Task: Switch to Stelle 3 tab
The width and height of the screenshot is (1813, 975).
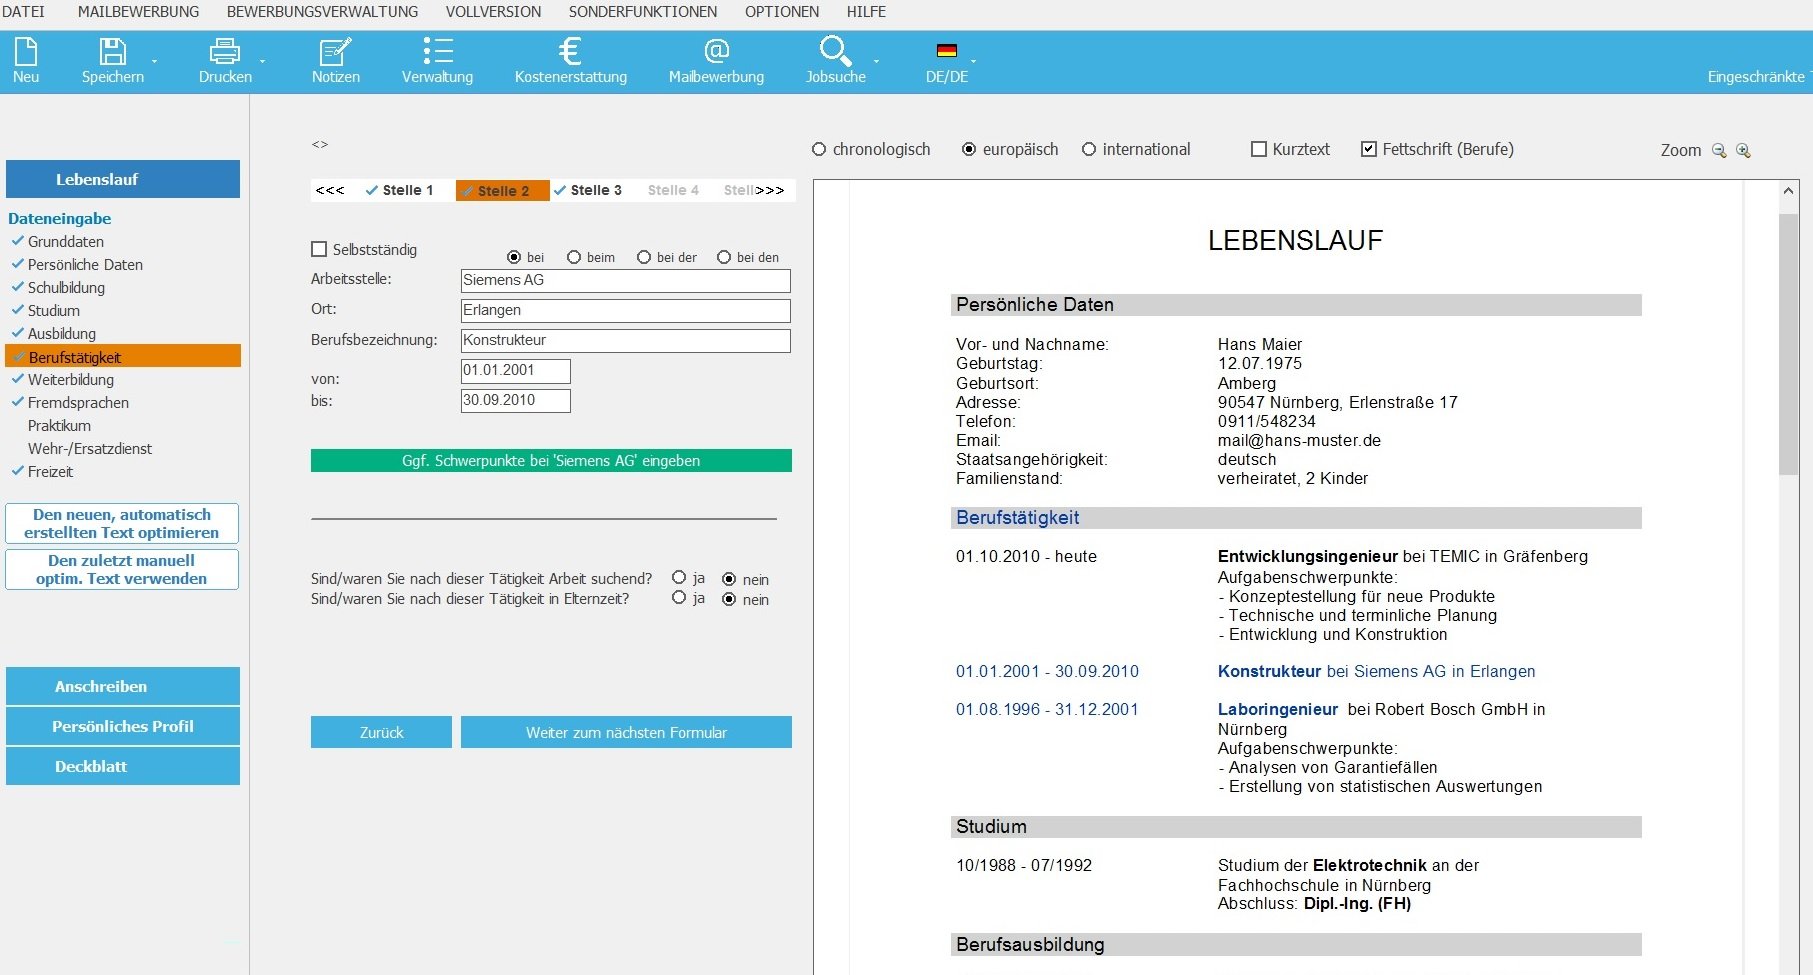Action: point(590,190)
